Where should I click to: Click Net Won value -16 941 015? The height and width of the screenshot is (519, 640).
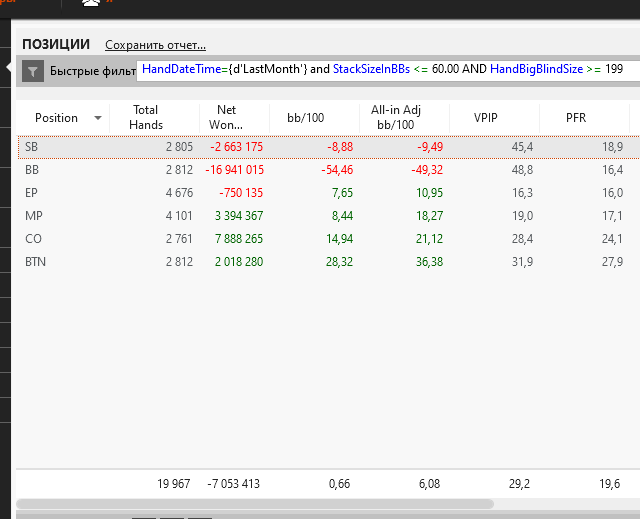(x=235, y=170)
